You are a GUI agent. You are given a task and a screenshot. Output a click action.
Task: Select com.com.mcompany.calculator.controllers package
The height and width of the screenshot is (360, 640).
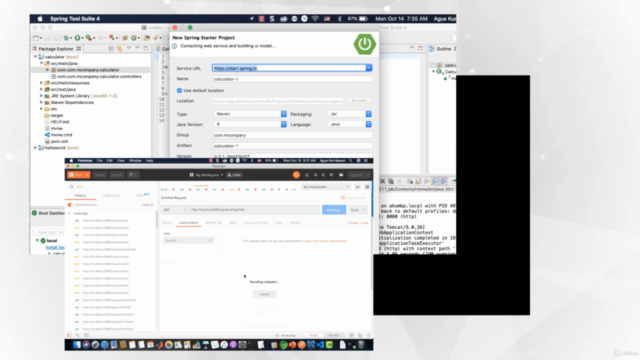99,76
